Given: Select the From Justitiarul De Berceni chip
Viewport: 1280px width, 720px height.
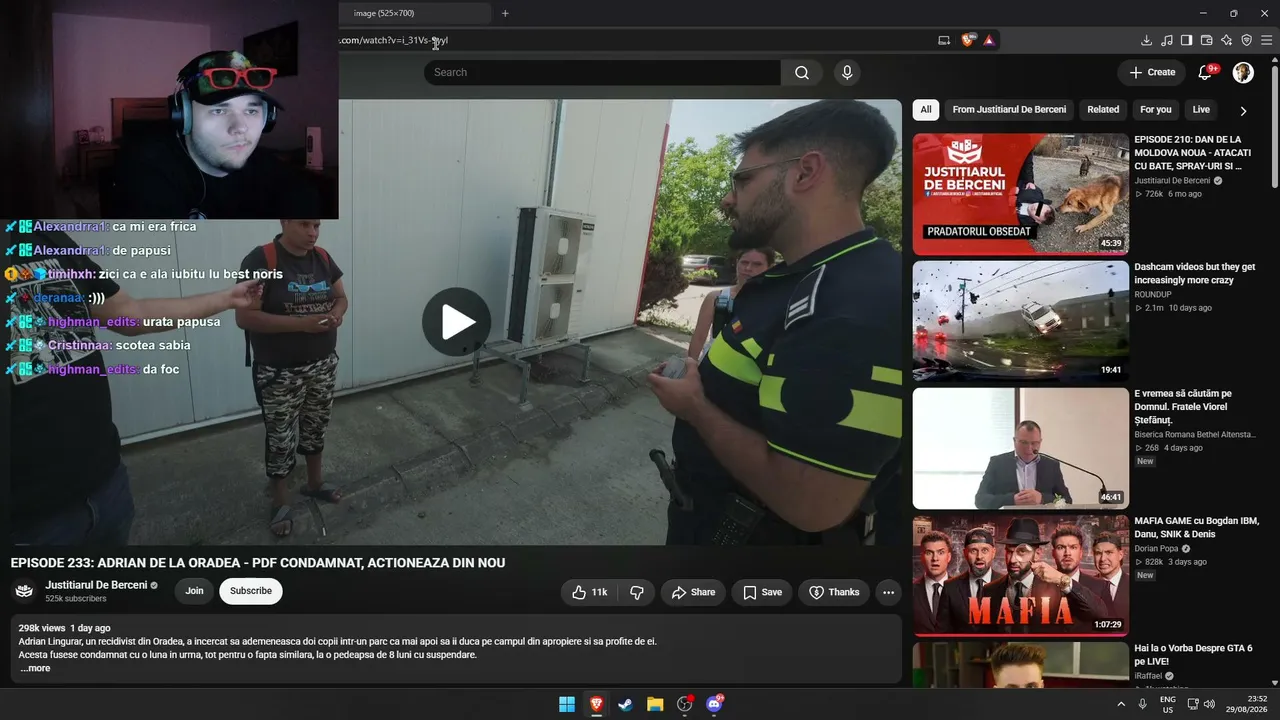Looking at the screenshot, I should 1009,110.
